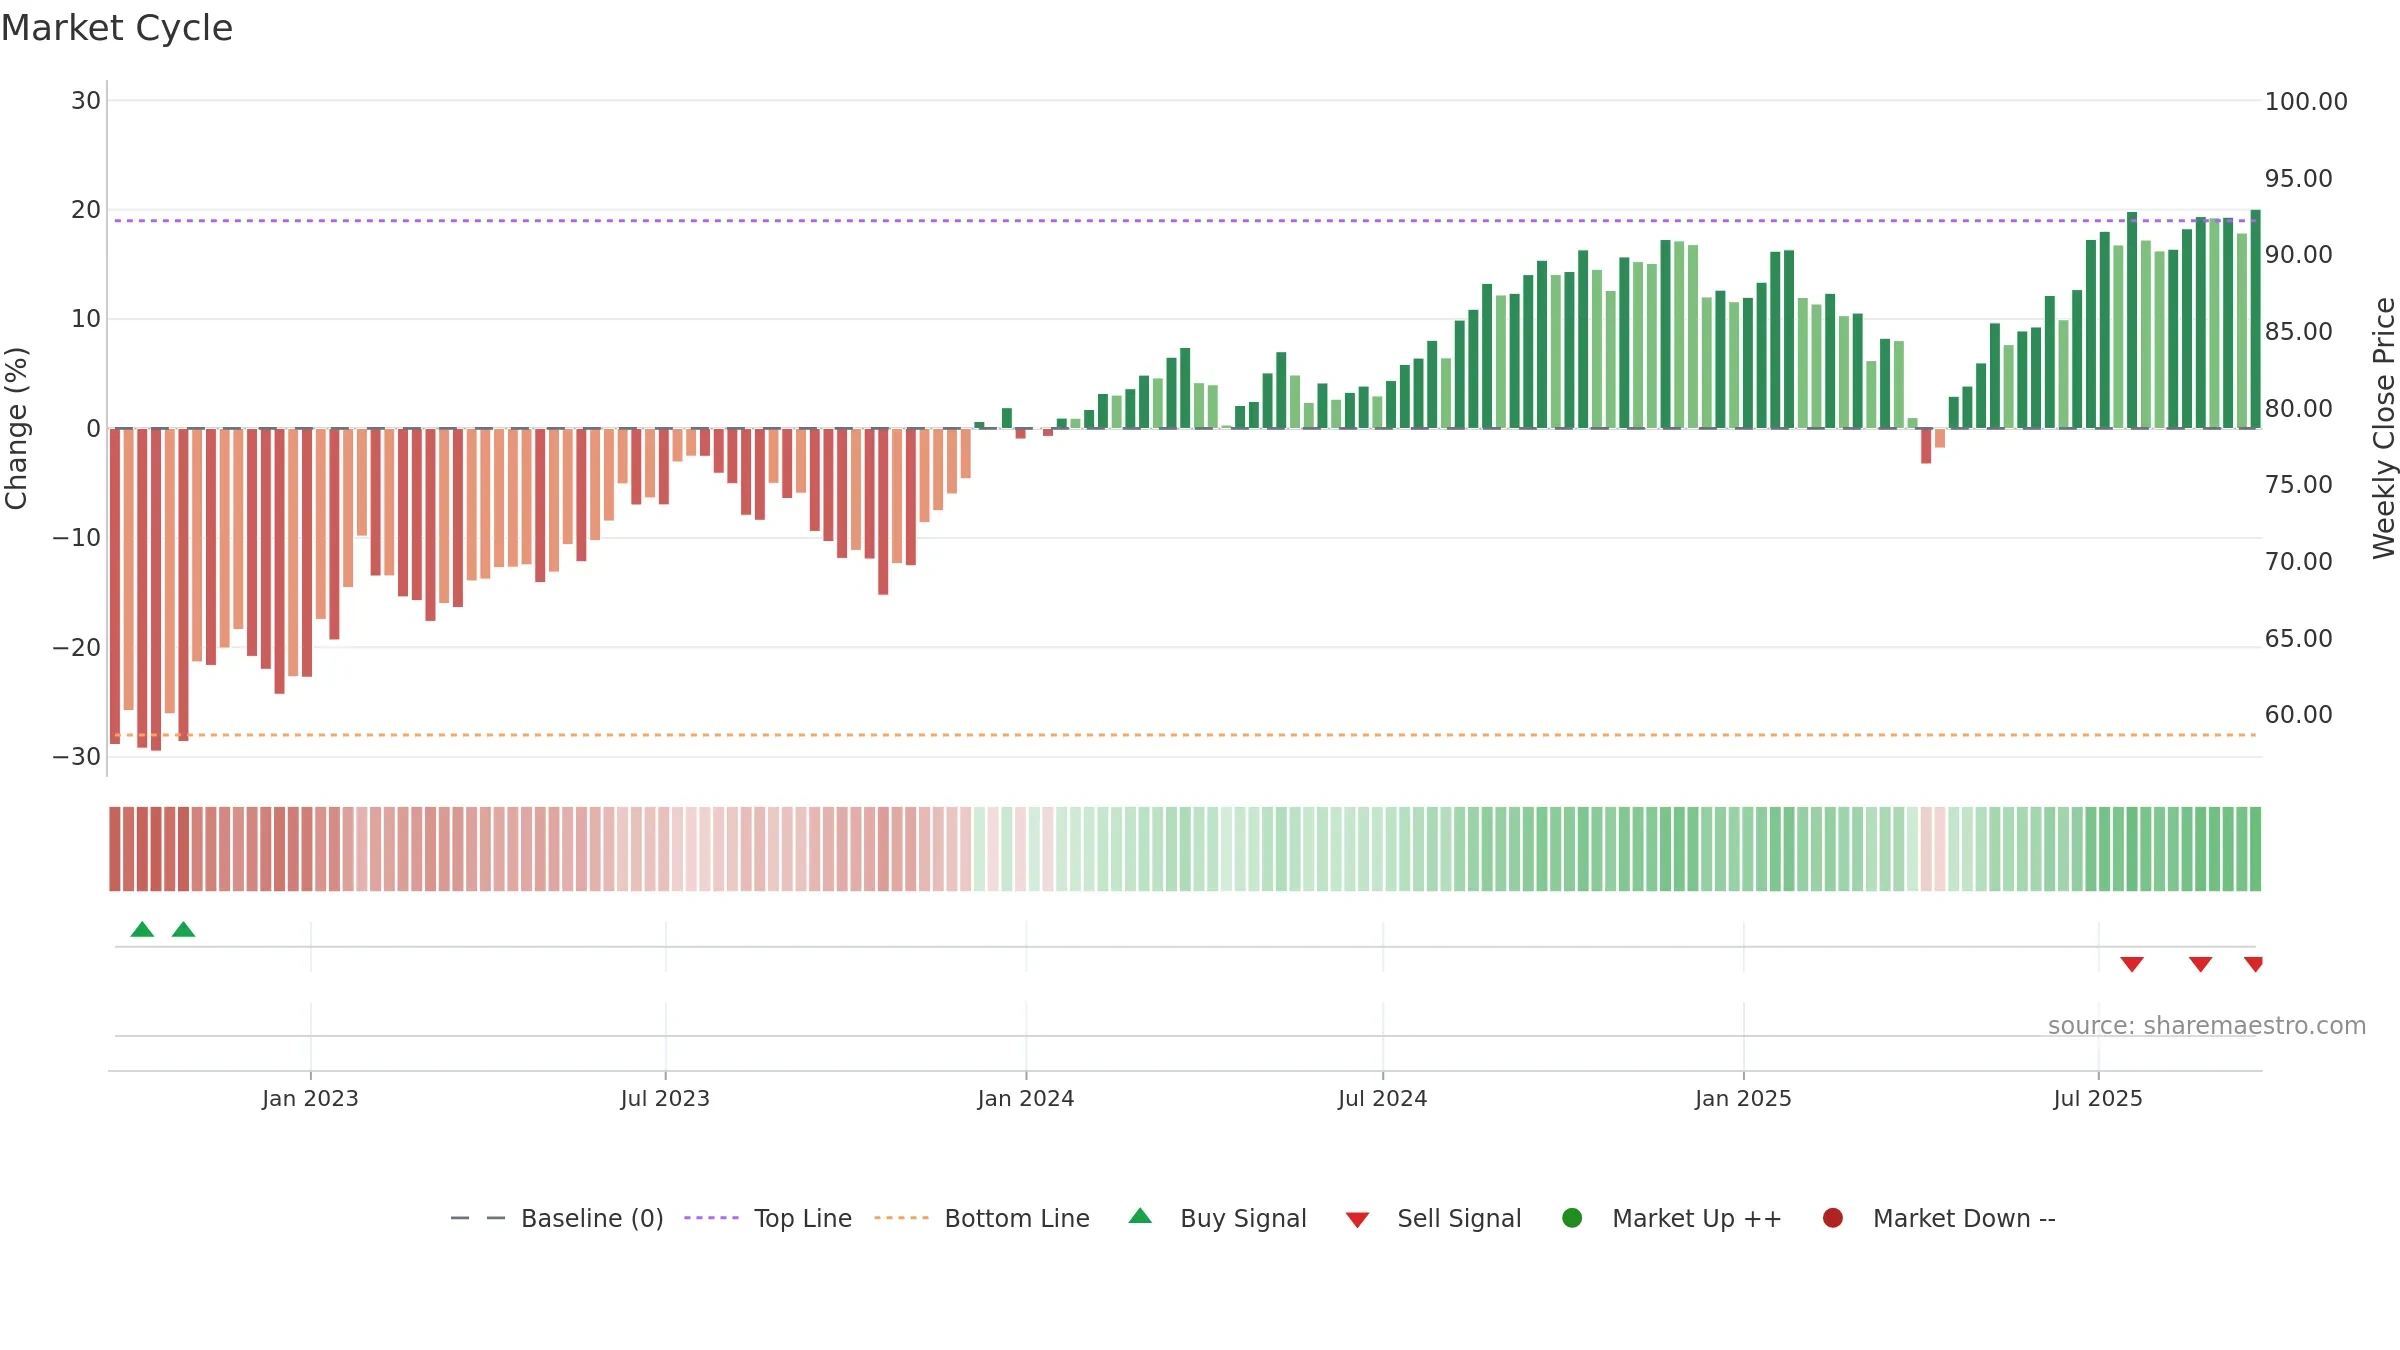Screen dimensions: 2400x1350
Task: Click the Weekly Close Price axis title
Action: [2384, 428]
